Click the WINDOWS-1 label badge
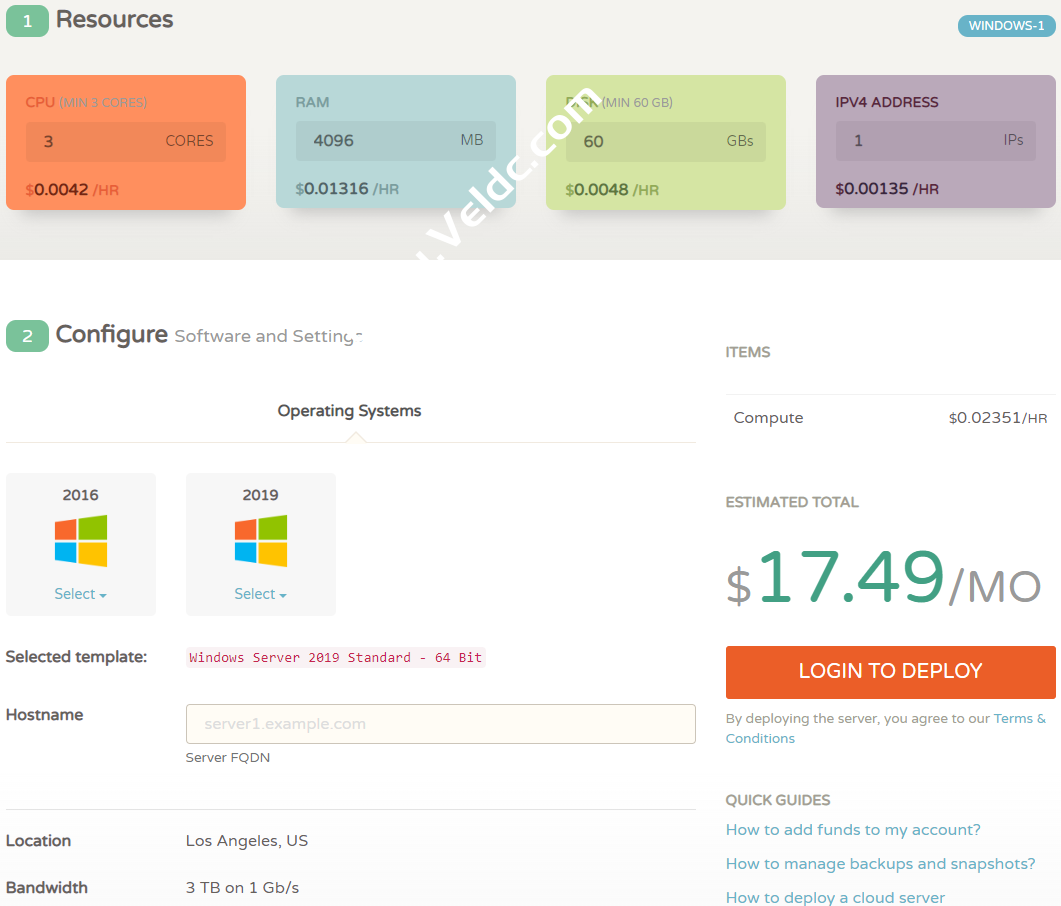This screenshot has width=1061, height=906. tap(1006, 26)
